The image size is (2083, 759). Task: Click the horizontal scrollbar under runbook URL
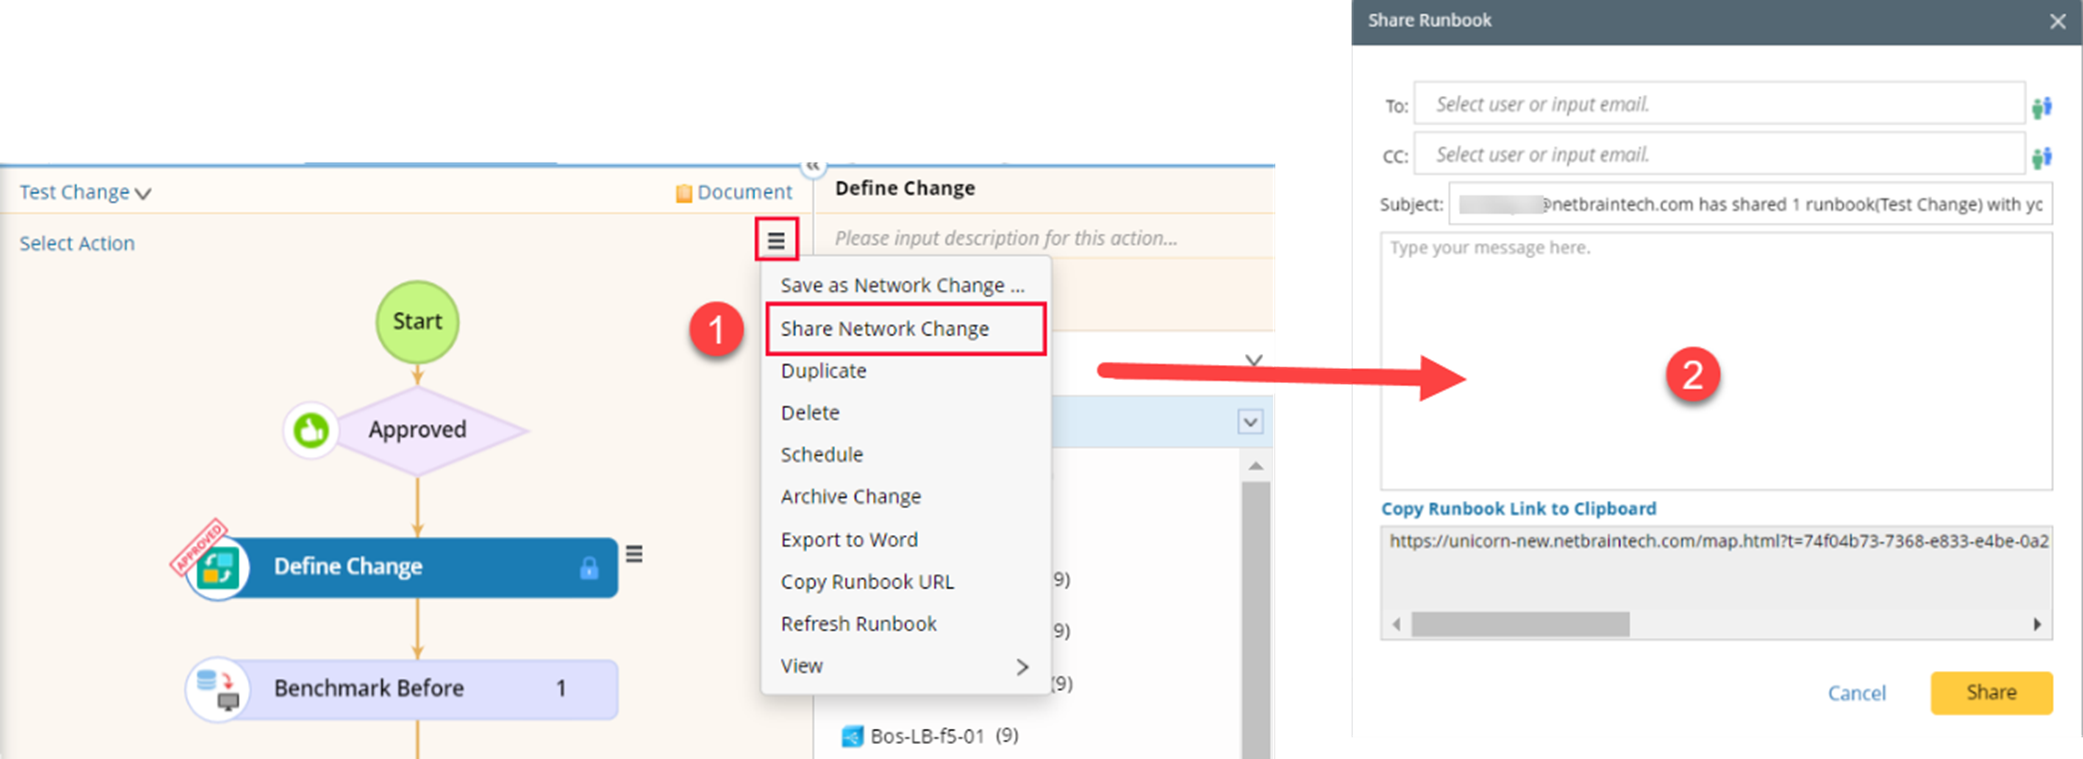point(1520,624)
